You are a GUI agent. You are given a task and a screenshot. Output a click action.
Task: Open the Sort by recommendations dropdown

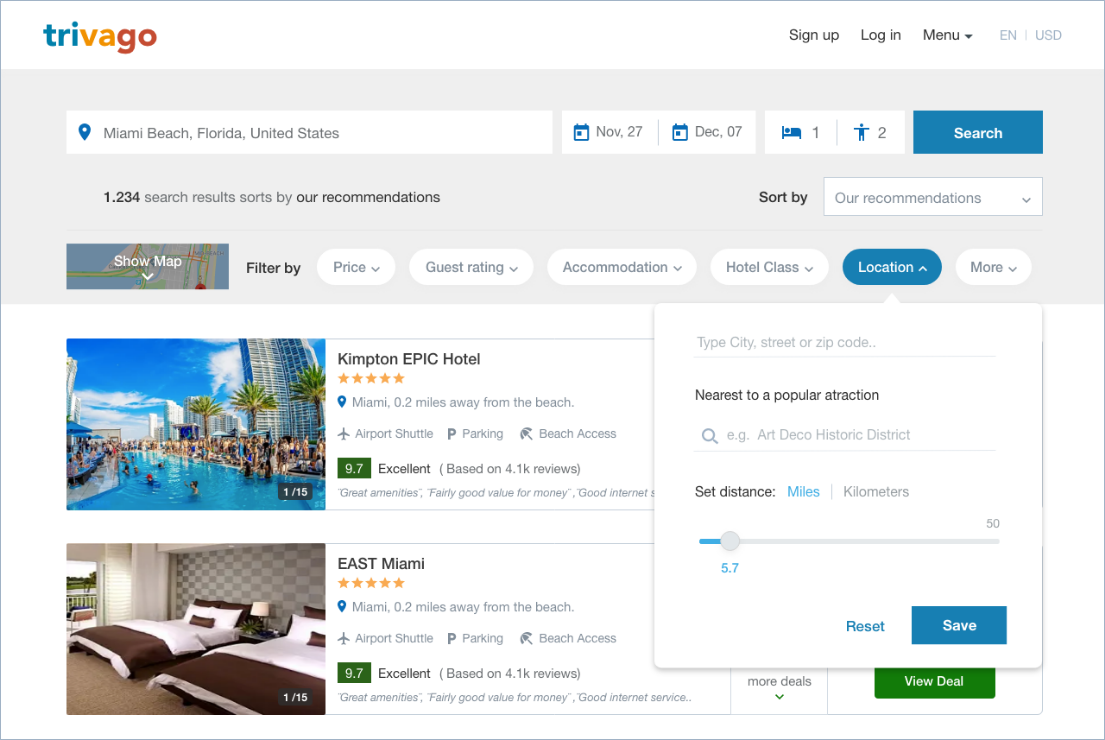tap(932, 197)
